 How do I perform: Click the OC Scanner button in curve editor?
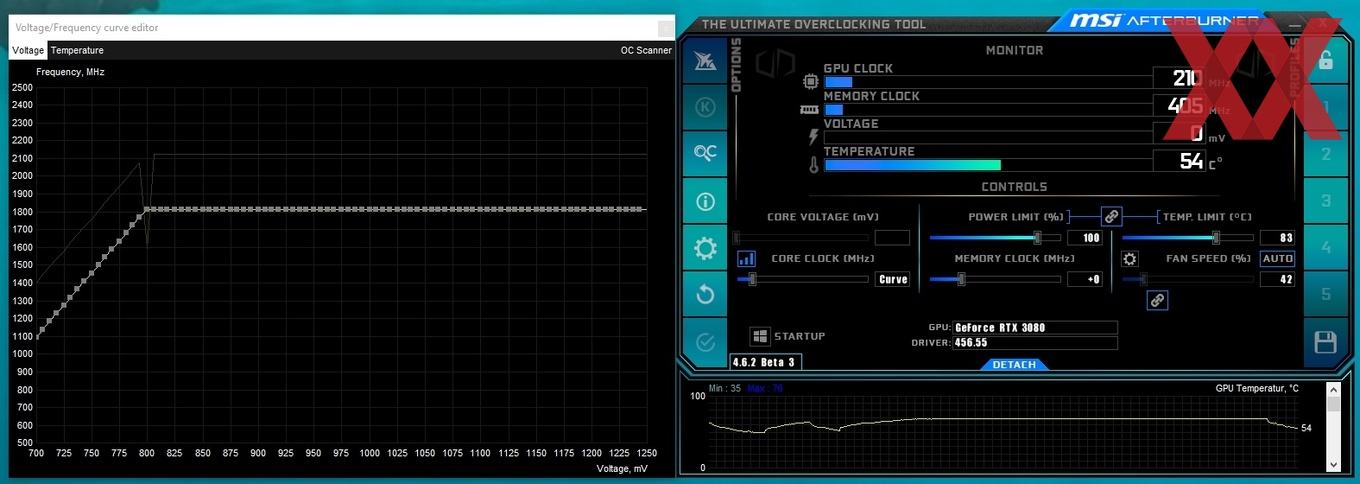(x=646, y=51)
